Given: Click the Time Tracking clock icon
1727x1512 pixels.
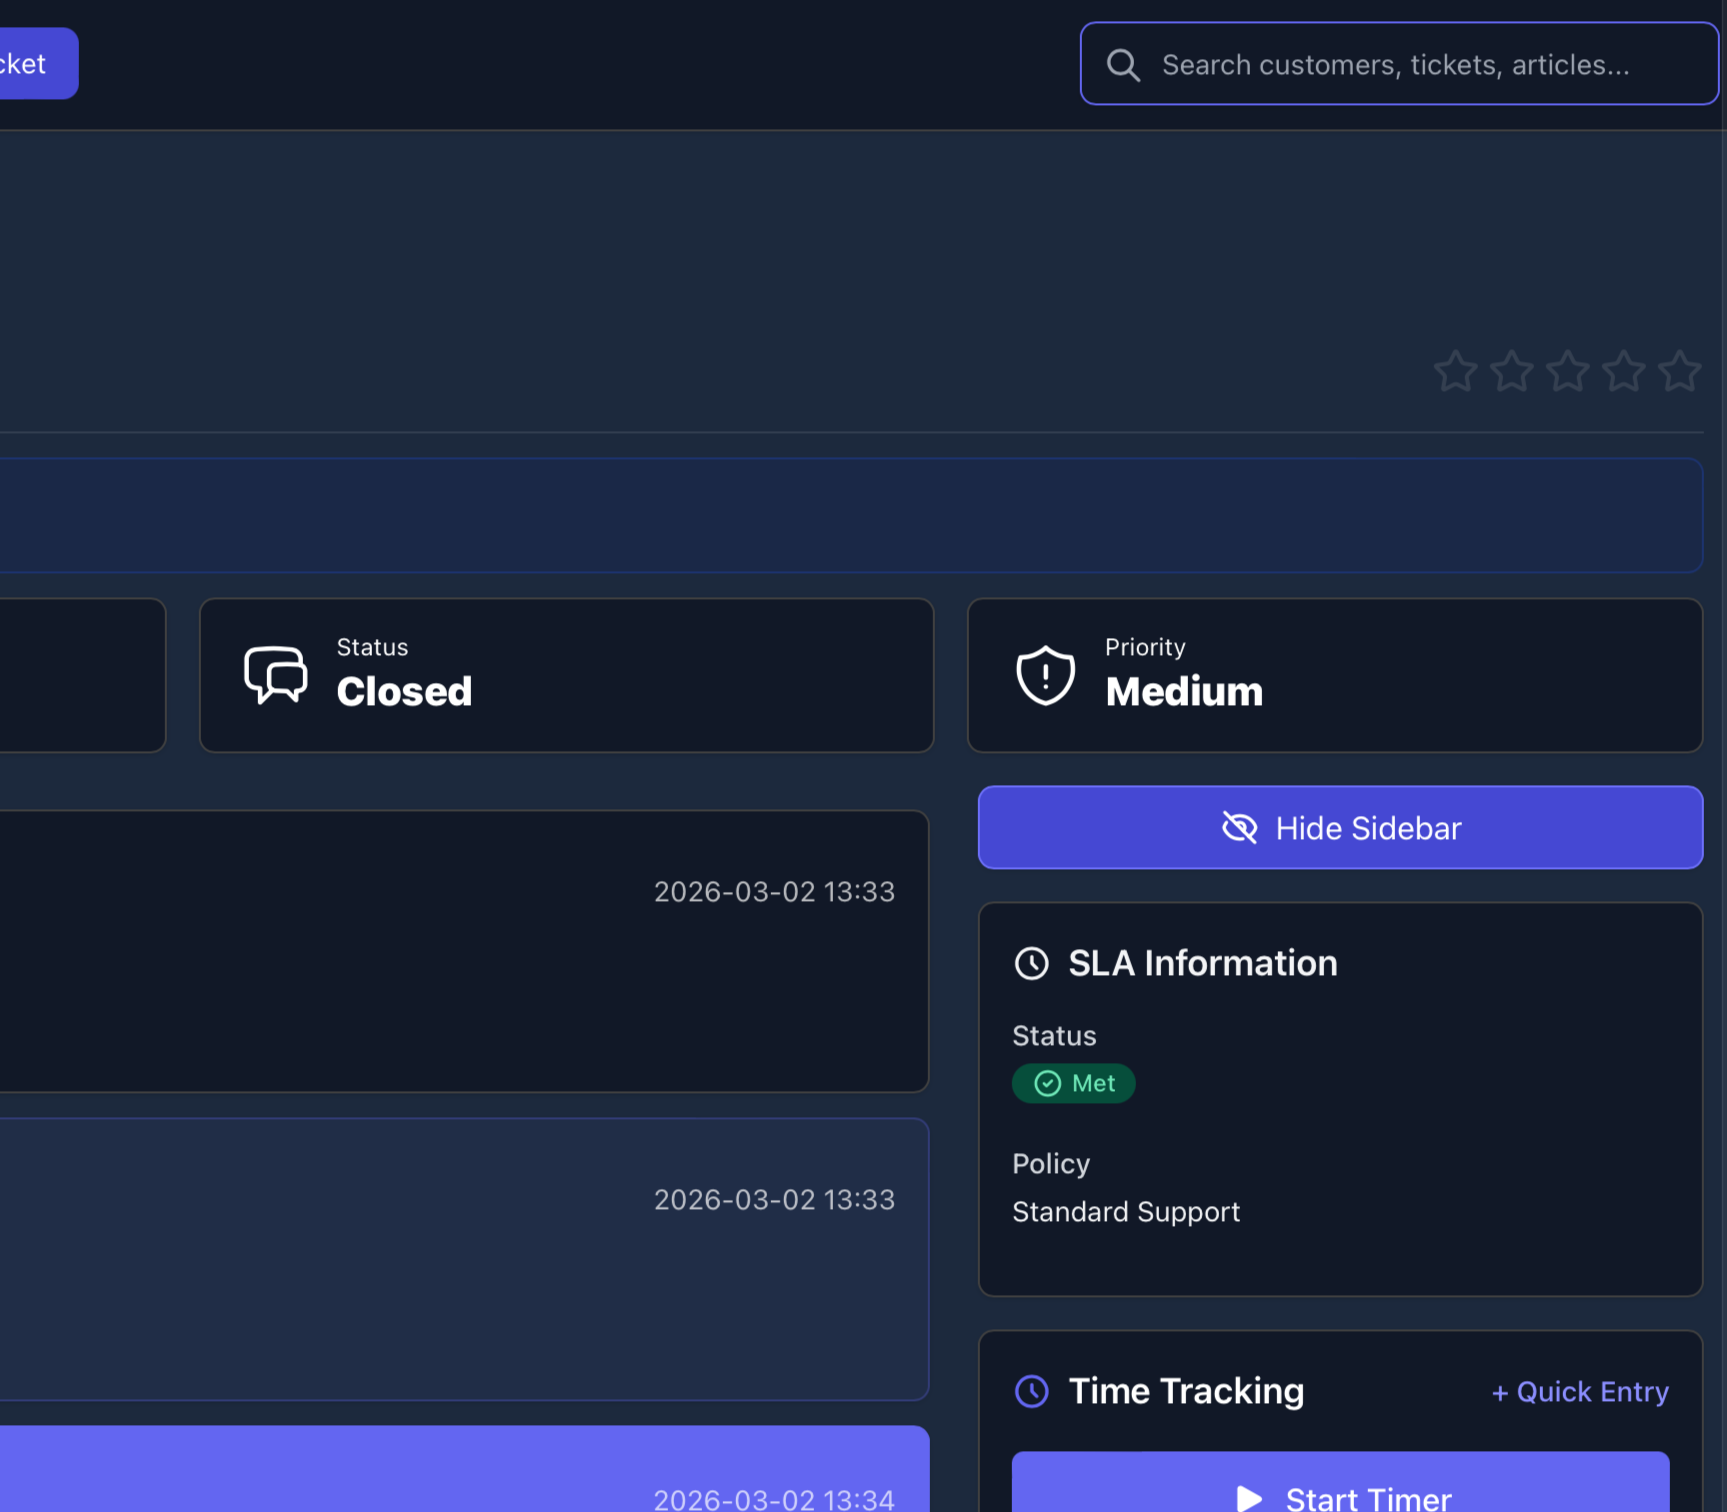Looking at the screenshot, I should coord(1031,1391).
